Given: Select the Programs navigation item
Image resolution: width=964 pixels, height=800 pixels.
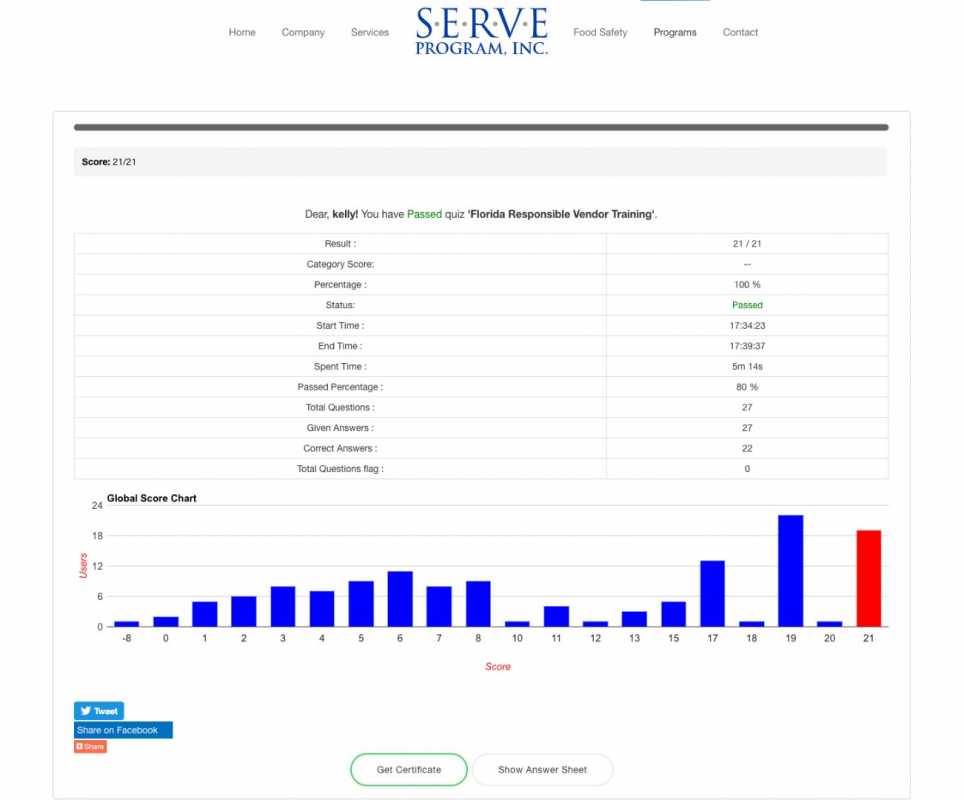Looking at the screenshot, I should [675, 33].
